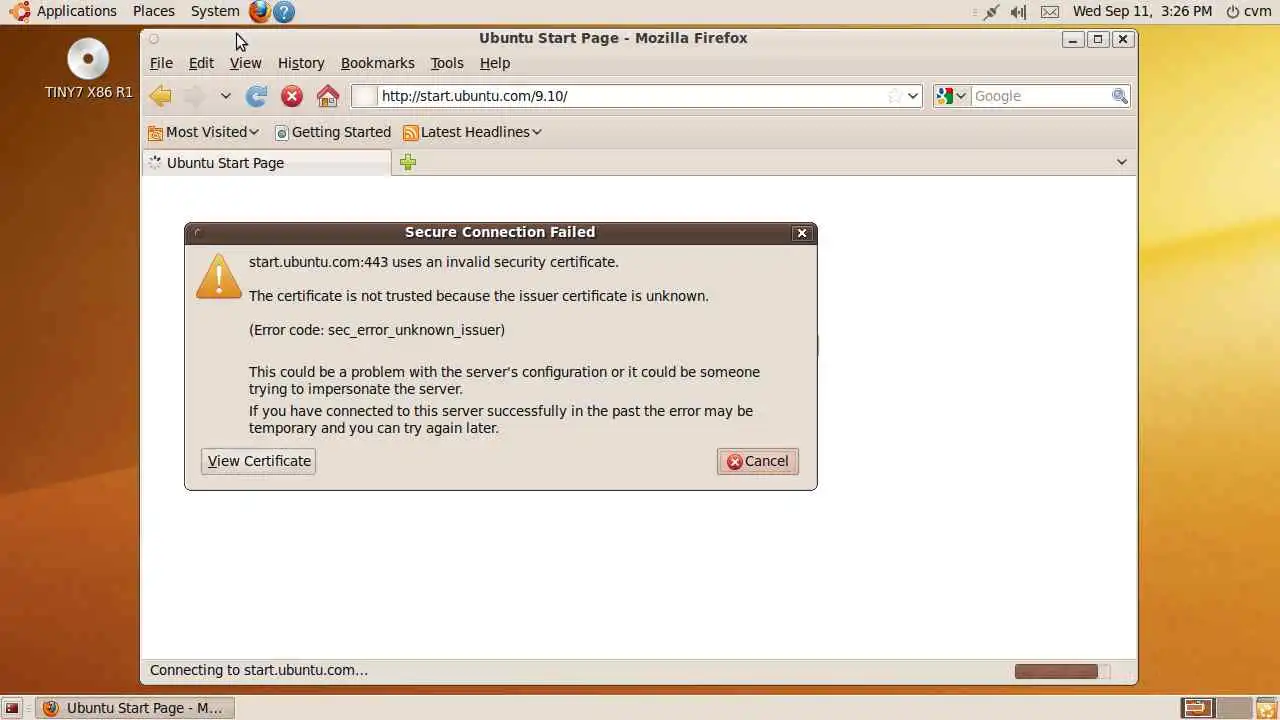Maximize the Firefox window
This screenshot has height=720, width=1280.
coord(1098,39)
